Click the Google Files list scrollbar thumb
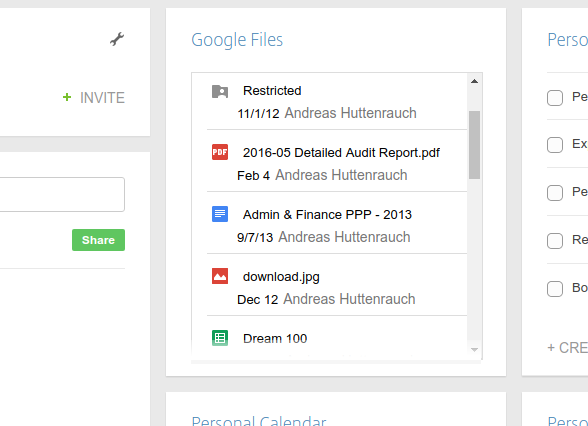This screenshot has width=588, height=426. 474,145
